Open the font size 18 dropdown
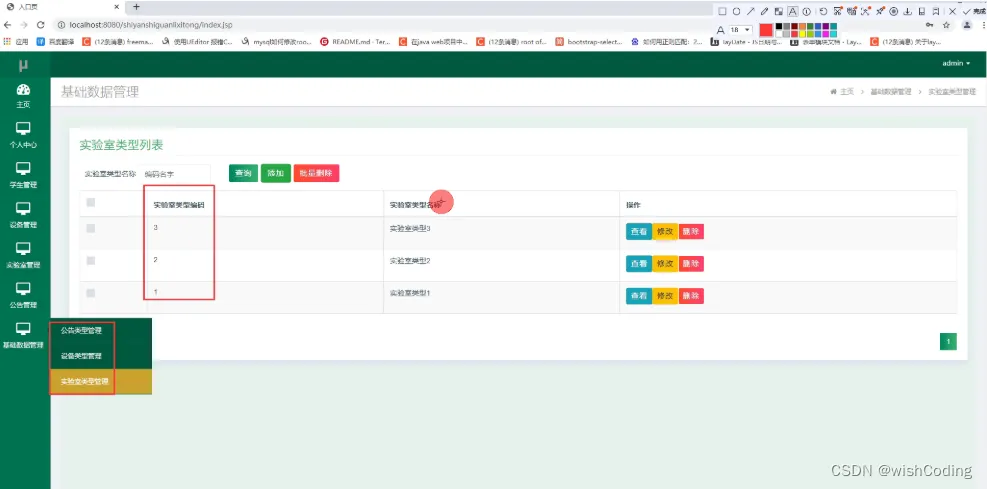987x489 pixels. (x=741, y=30)
